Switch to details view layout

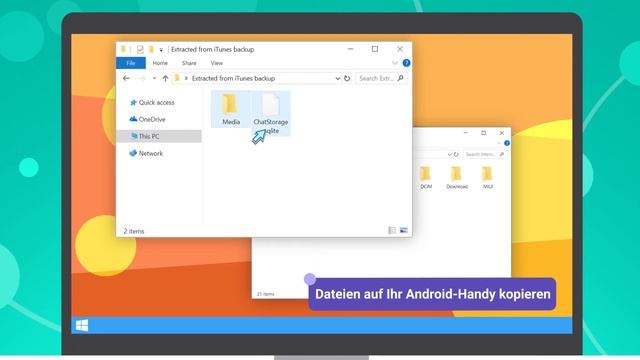click(392, 231)
